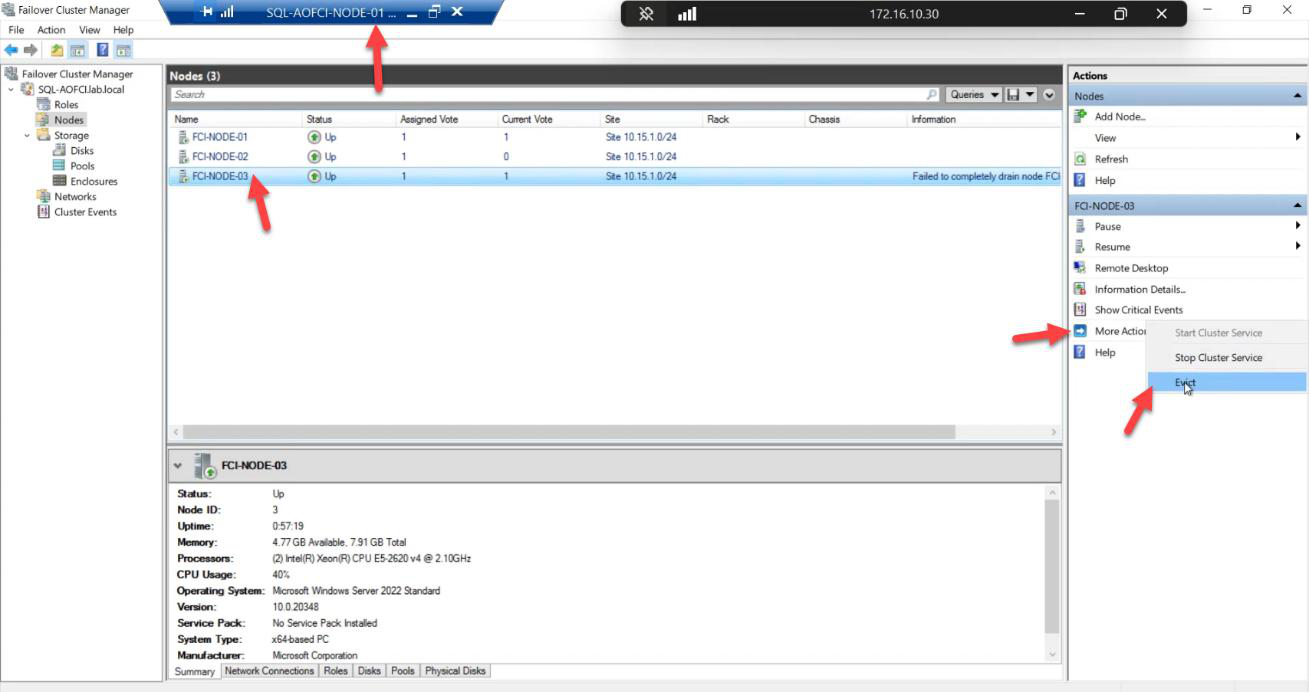Switch to the Network Connections tab
The height and width of the screenshot is (692, 1309).
269,671
